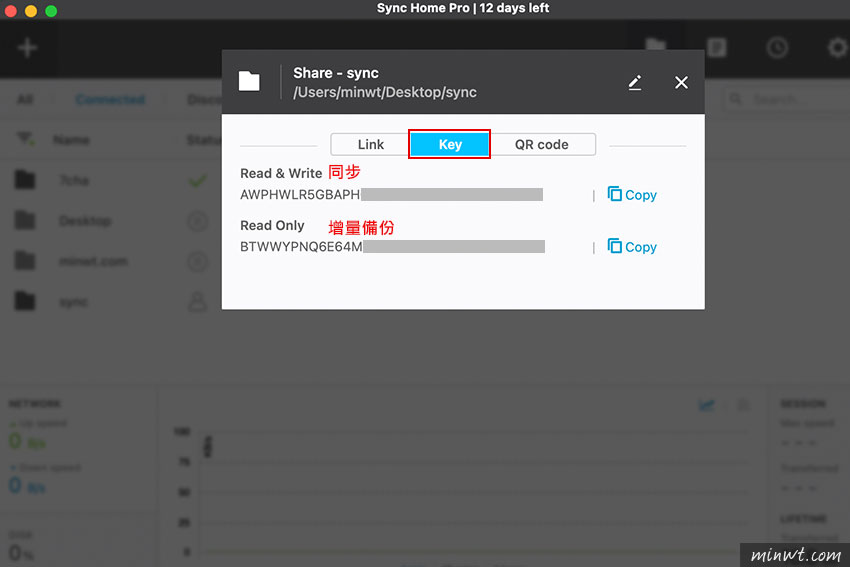Click the Name column header

click(72, 140)
